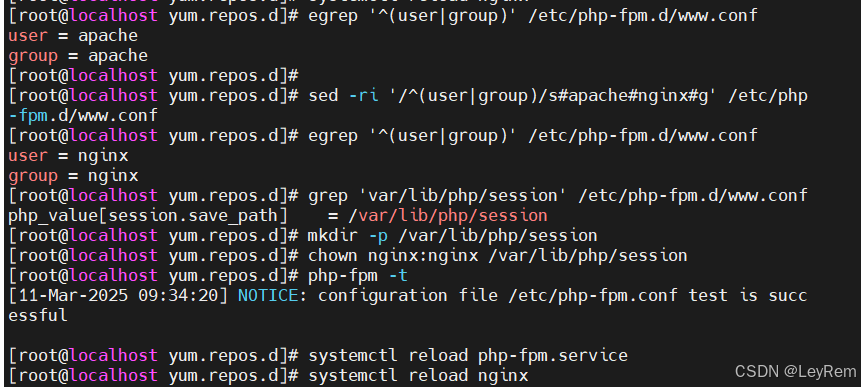This screenshot has height=387, width=861.
Task: Click the empty prompt line after group = apache
Action: (x=153, y=76)
